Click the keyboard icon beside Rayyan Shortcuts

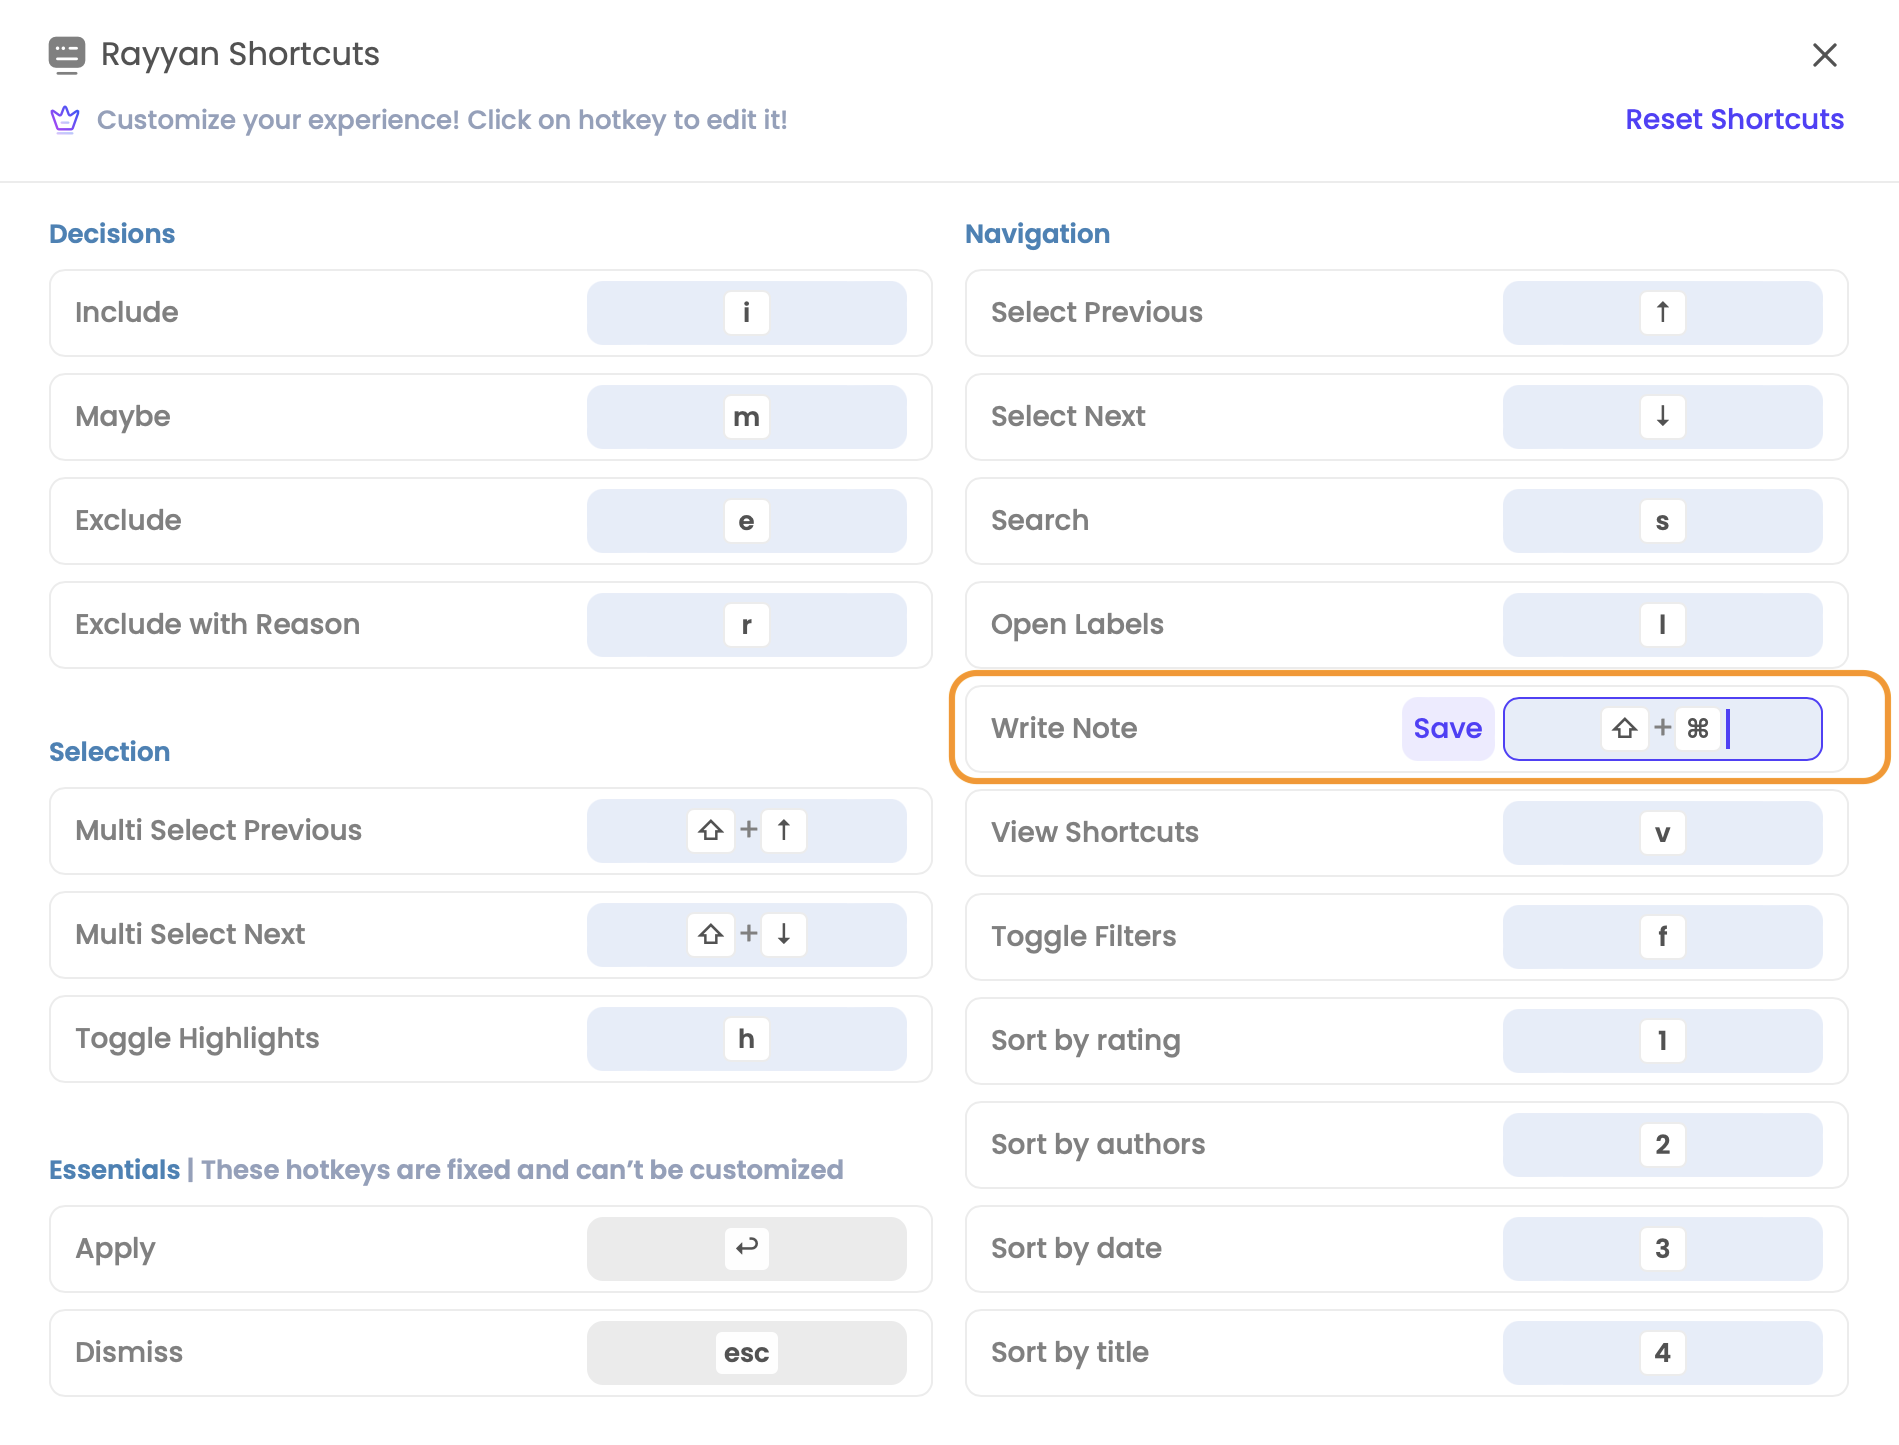coord(66,55)
